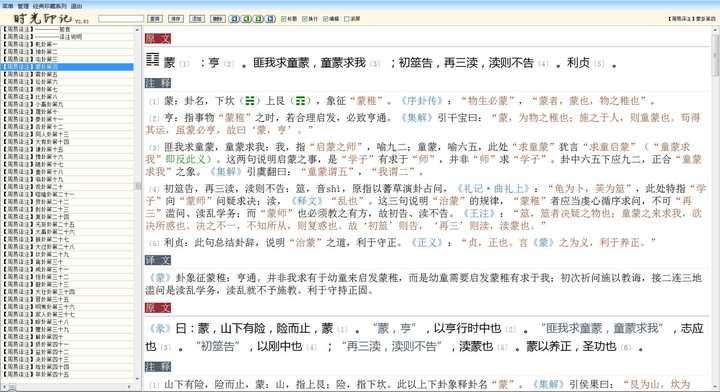
Task: Select the 前言 entry in the list
Action: pyautogui.click(x=67, y=29)
